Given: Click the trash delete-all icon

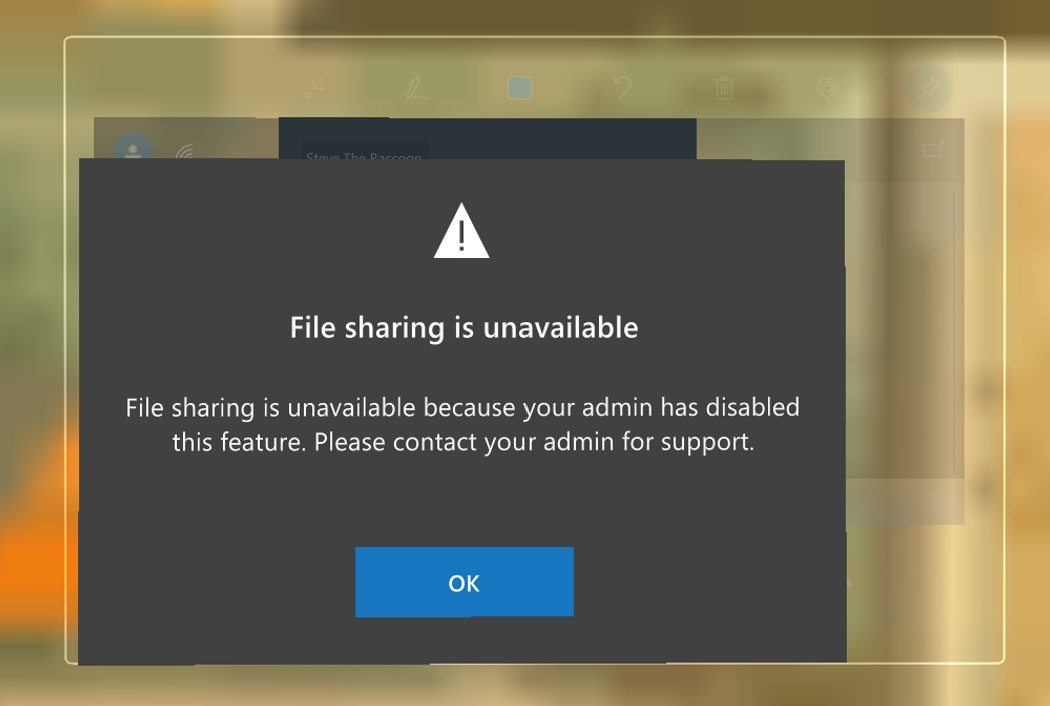Looking at the screenshot, I should [x=724, y=88].
